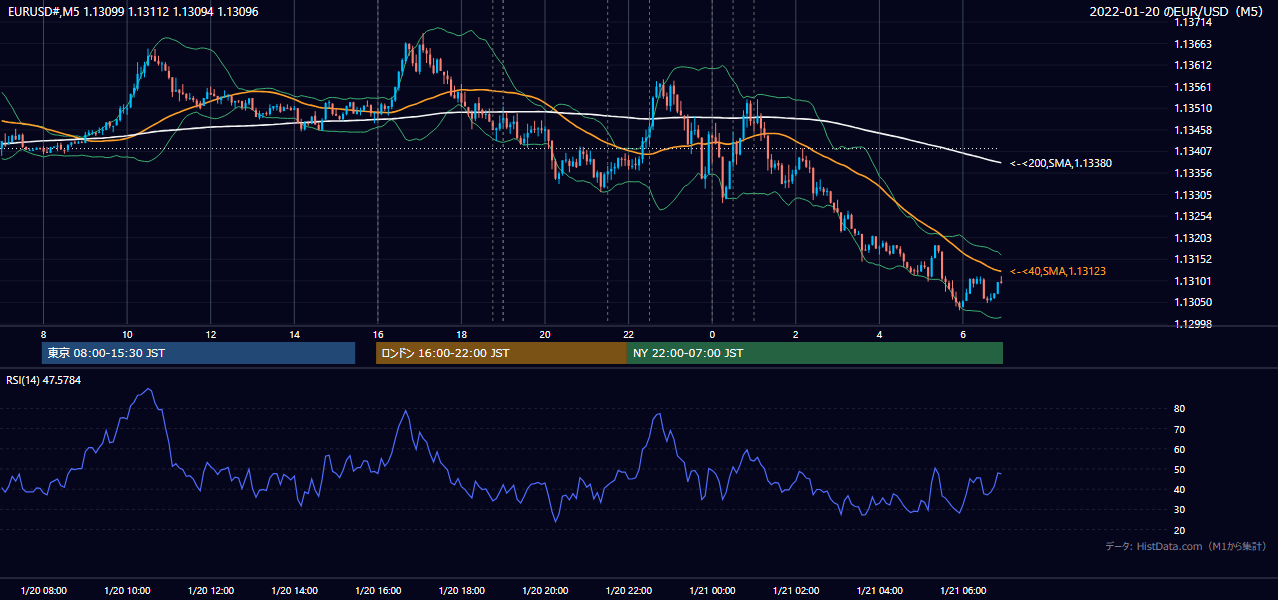1278x600 pixels.
Task: Select the 200 SMA label 1.13380
Action: click(x=1061, y=163)
